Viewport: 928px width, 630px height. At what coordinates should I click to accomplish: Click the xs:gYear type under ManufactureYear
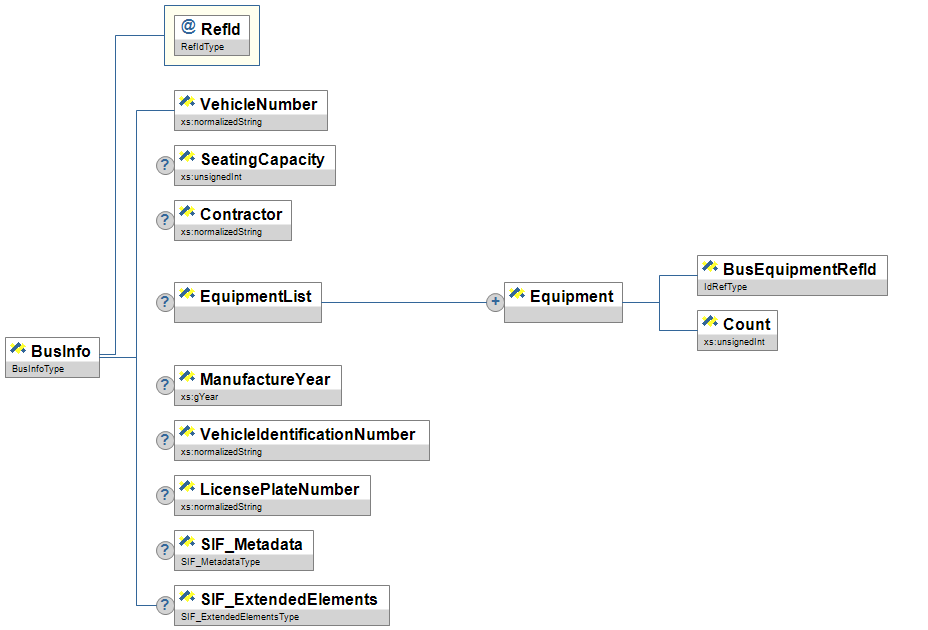[x=199, y=397]
